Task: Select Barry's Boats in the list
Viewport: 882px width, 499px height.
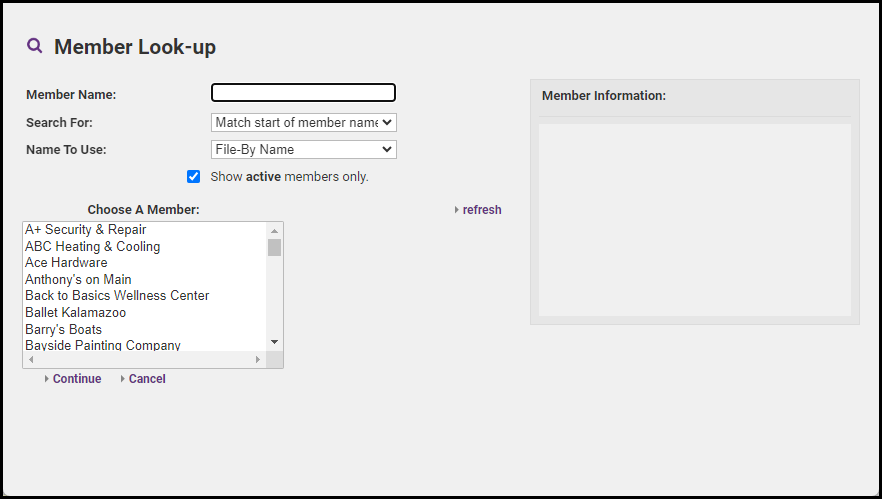Action: coord(63,330)
